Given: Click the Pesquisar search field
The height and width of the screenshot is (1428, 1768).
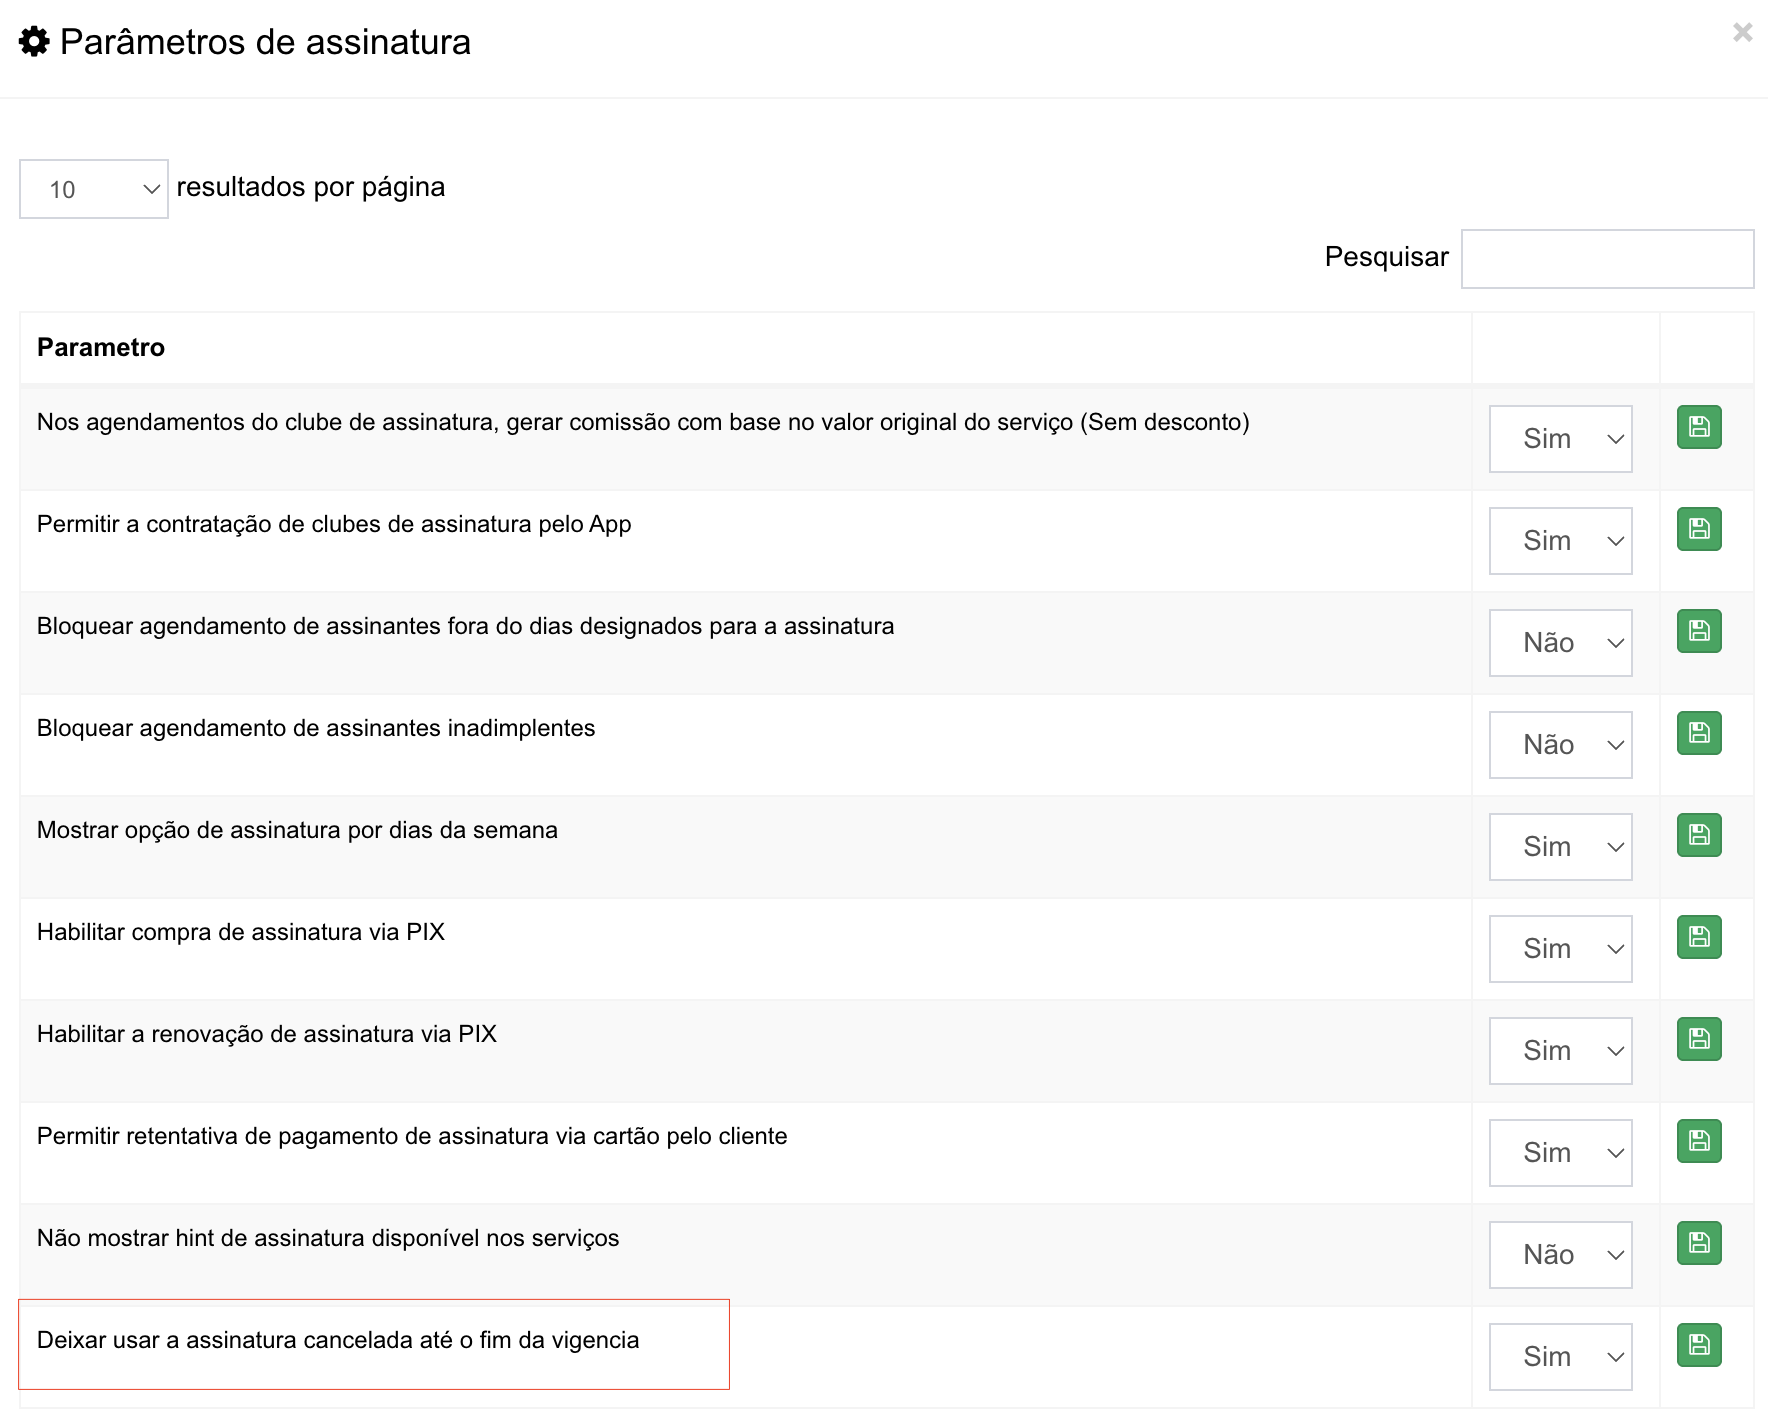Looking at the screenshot, I should point(1607,259).
